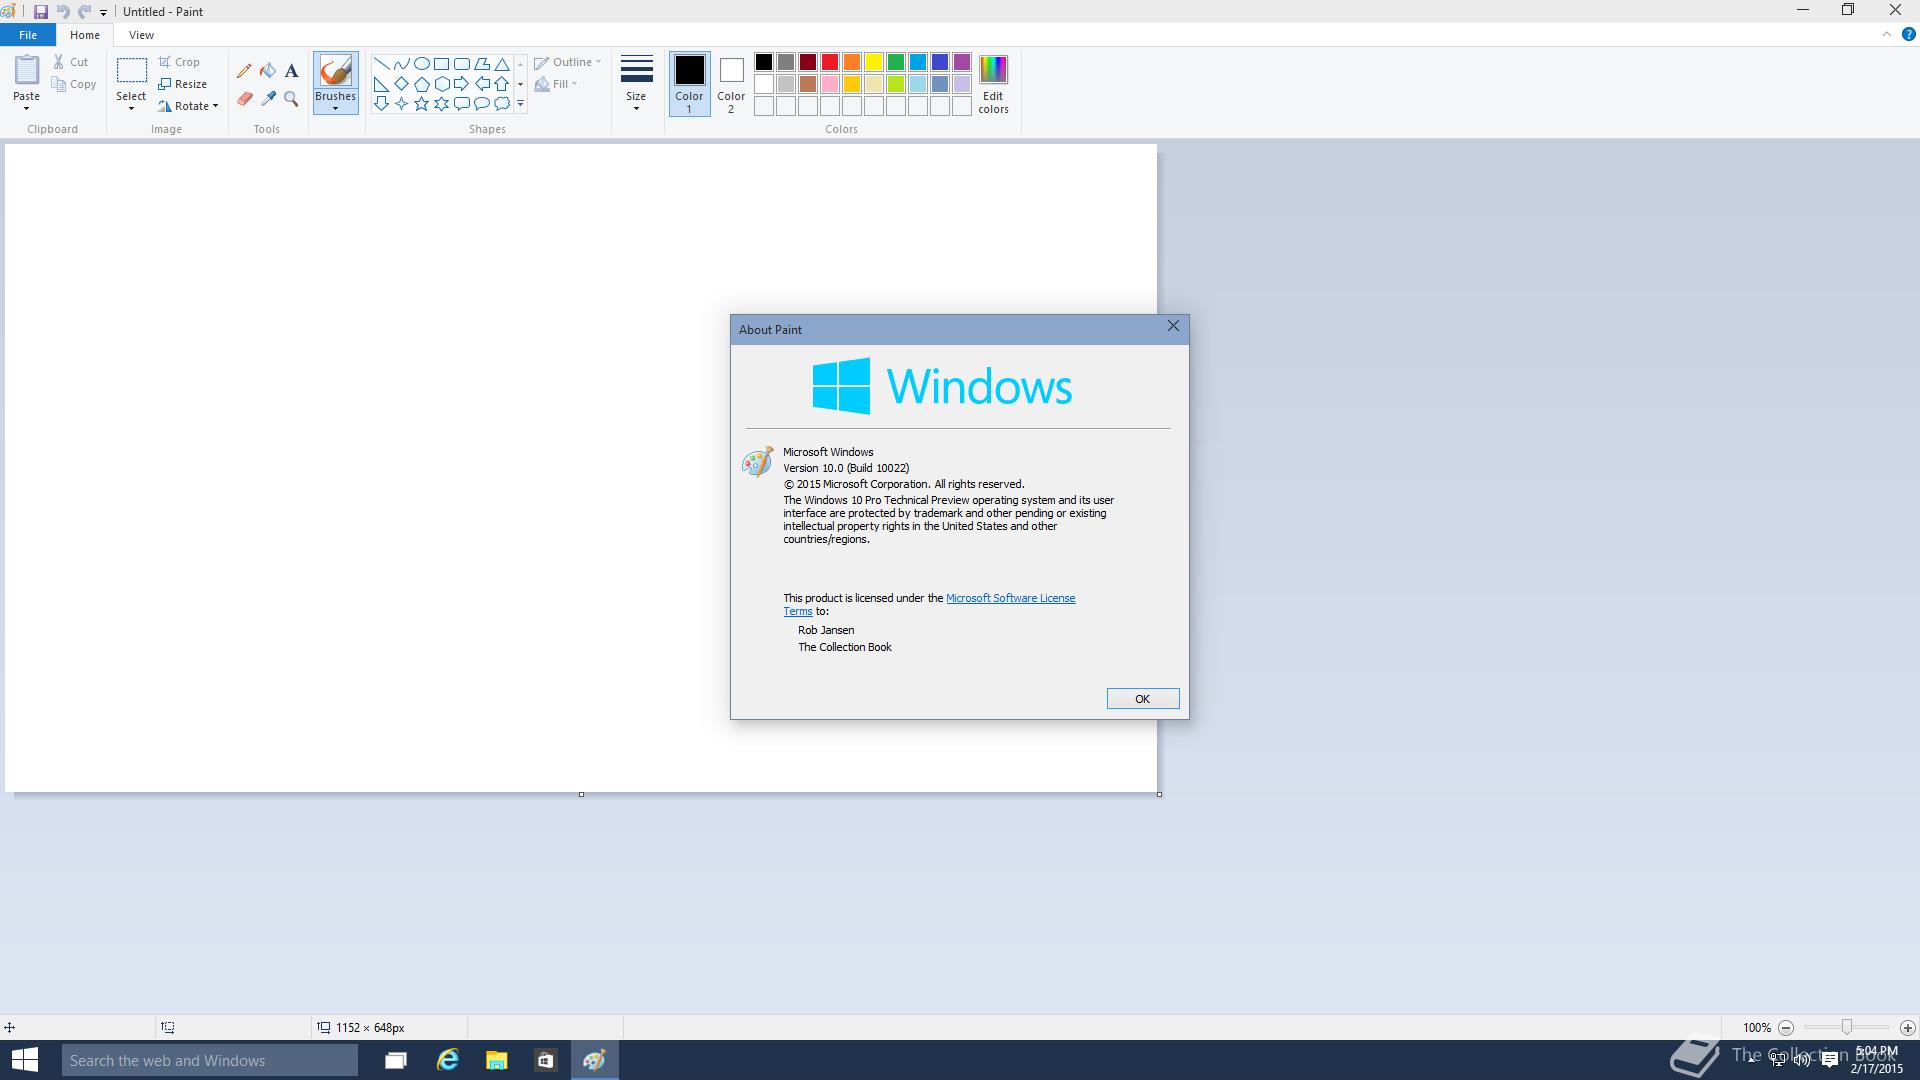This screenshot has width=1920, height=1080.
Task: Click the Paste clipboard icon
Action: tap(26, 70)
